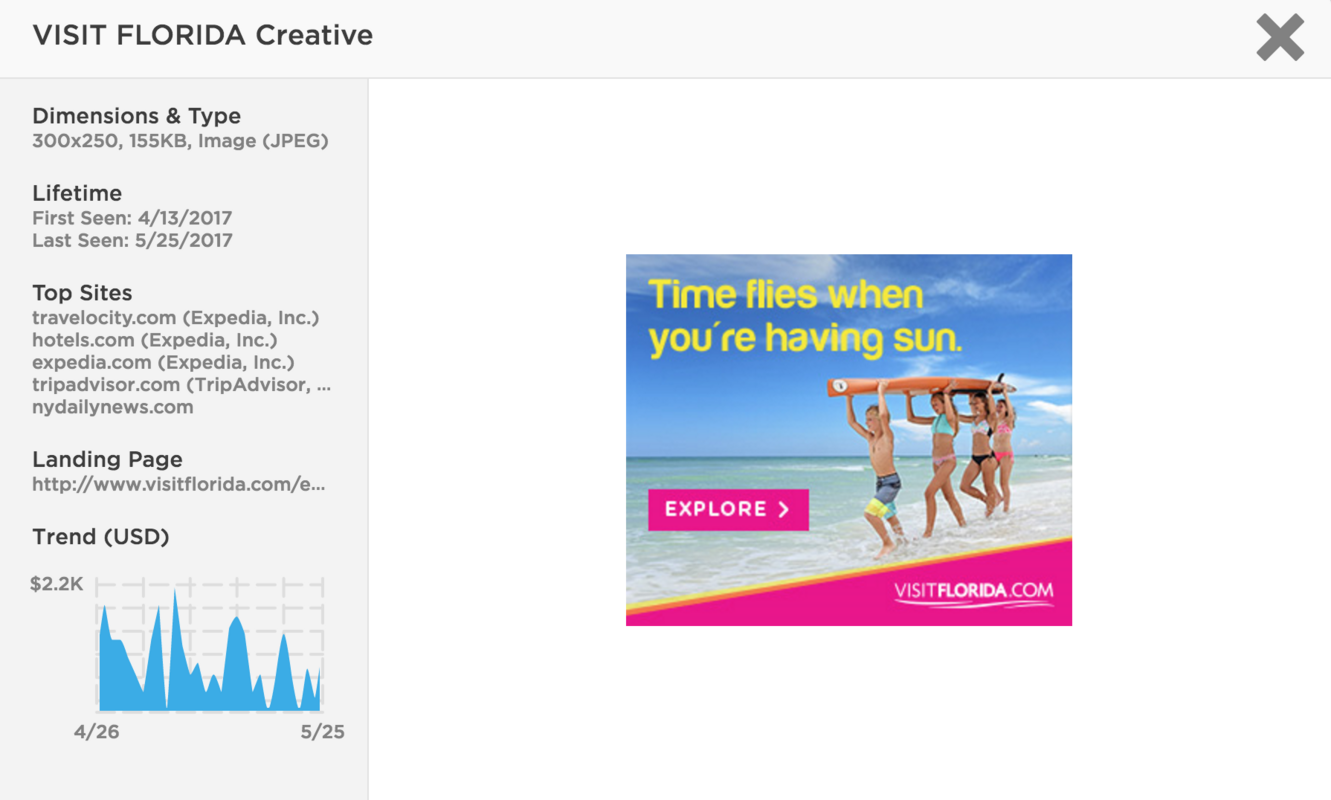Click the truncated tripadvisor.com site entry
The height and width of the screenshot is (800, 1331).
click(x=181, y=385)
